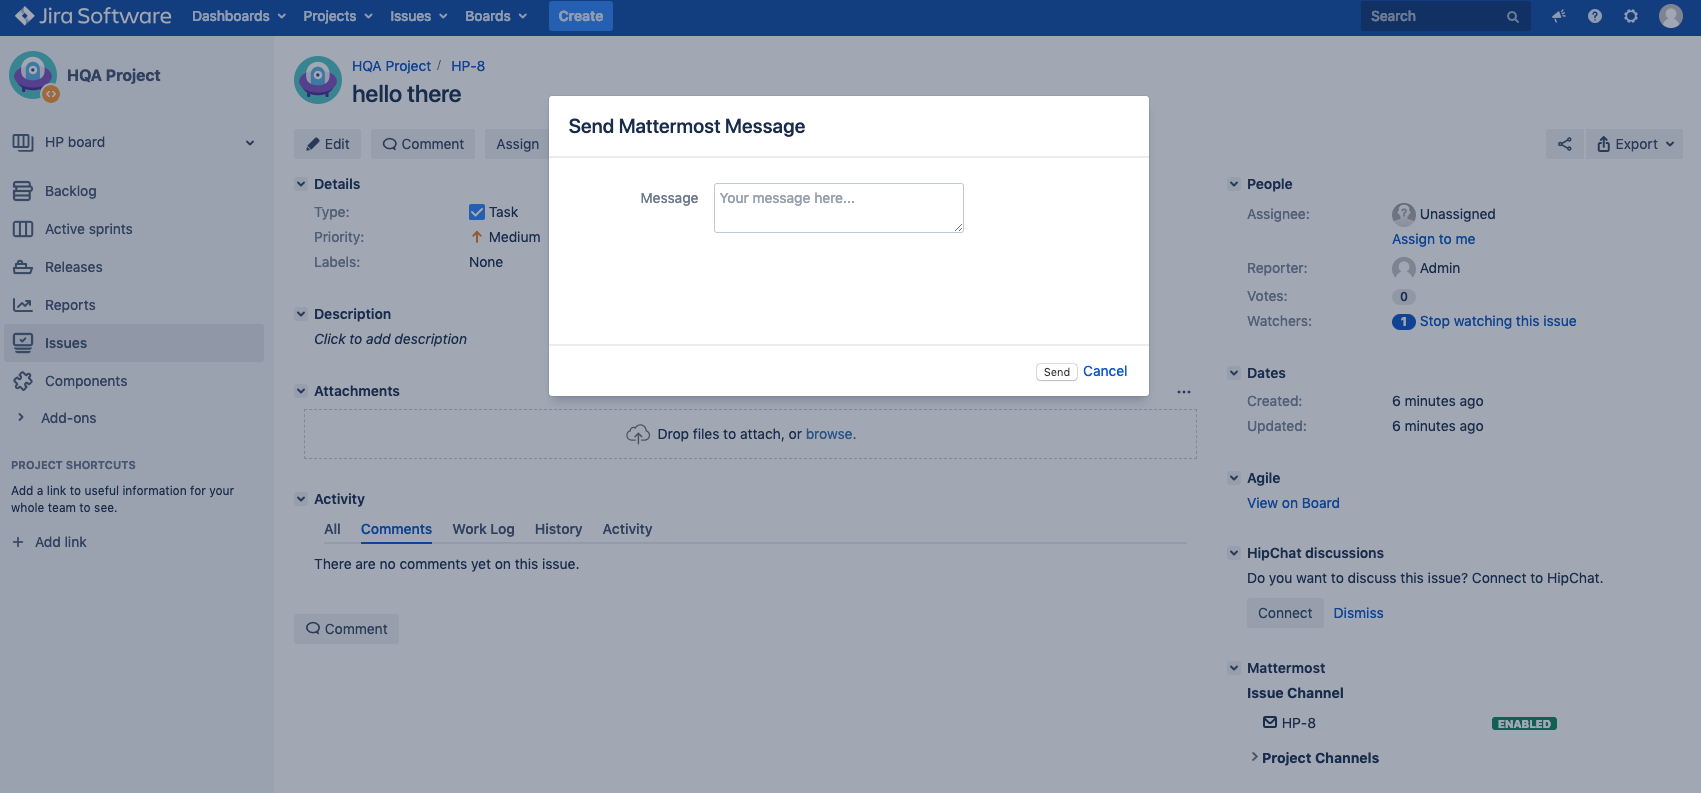Image resolution: width=1701 pixels, height=793 pixels.
Task: Expand the Project Channels section
Action: tap(1255, 757)
